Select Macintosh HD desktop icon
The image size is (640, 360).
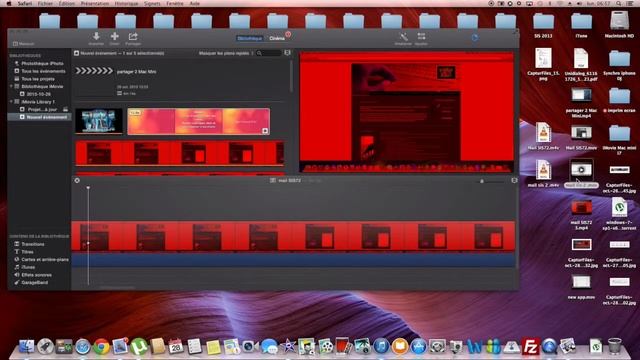[x=619, y=25]
